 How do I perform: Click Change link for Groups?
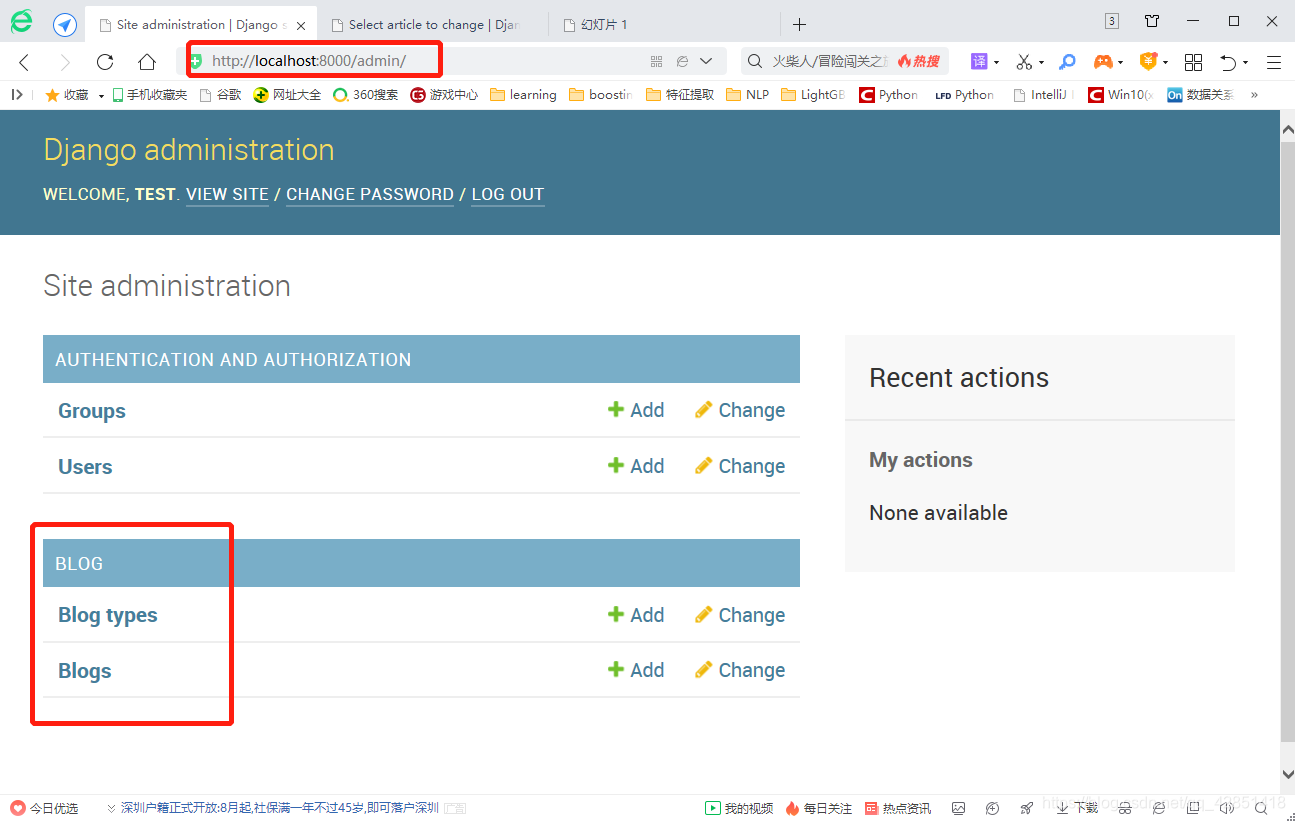tap(740, 410)
